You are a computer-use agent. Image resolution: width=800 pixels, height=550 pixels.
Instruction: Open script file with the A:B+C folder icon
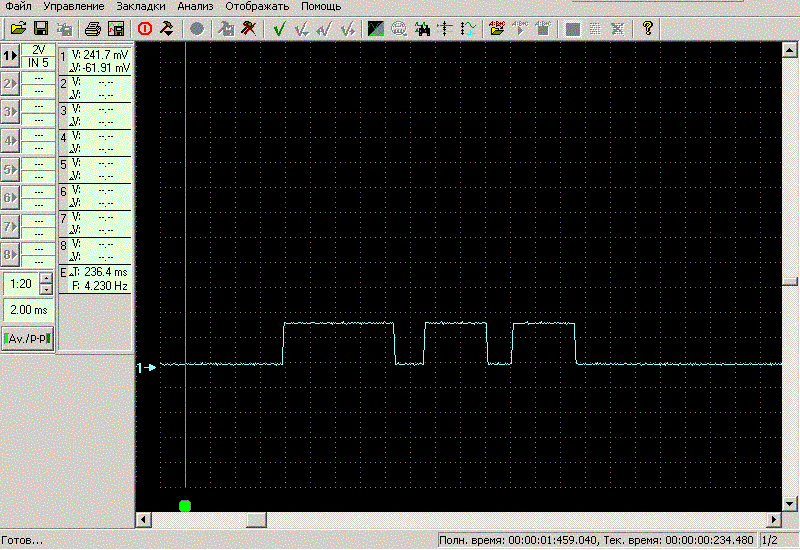coord(497,29)
